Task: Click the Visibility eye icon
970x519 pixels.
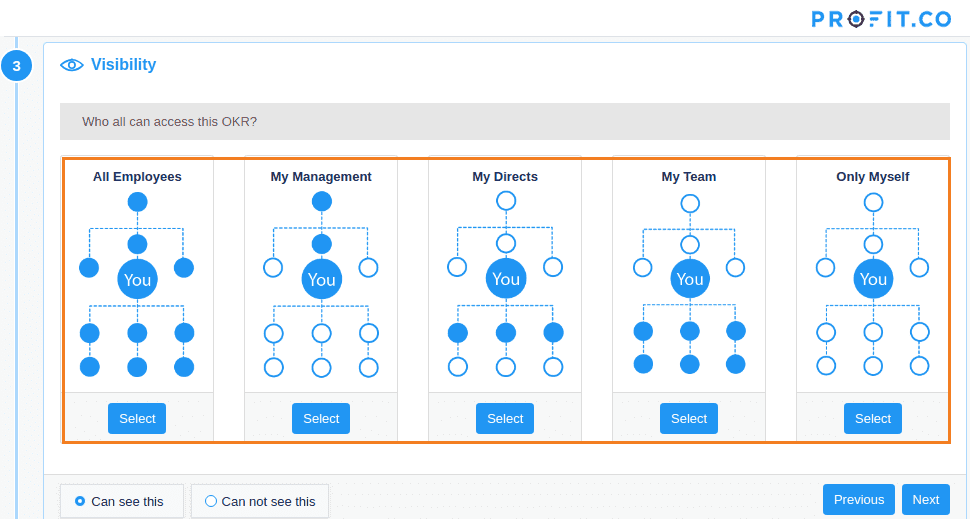Action: [x=71, y=65]
